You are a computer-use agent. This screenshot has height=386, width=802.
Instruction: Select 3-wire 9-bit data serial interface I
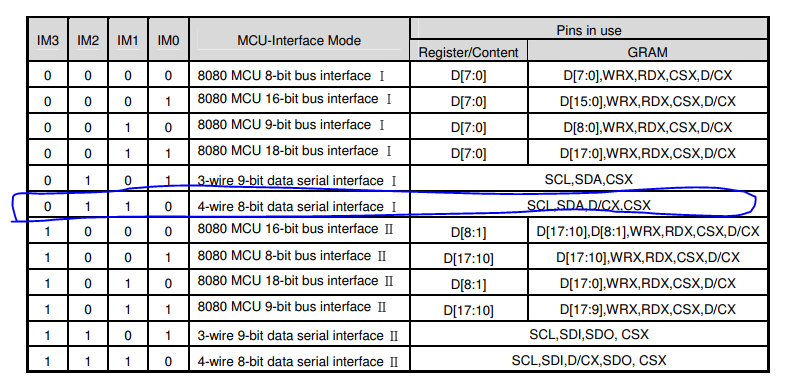pos(297,180)
